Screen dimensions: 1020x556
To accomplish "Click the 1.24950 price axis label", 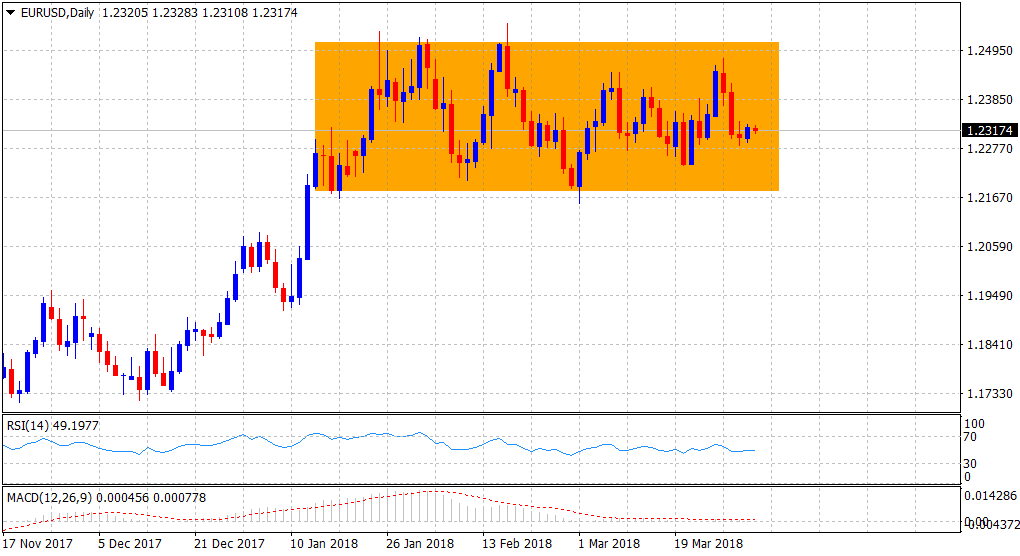I will click(x=989, y=51).
